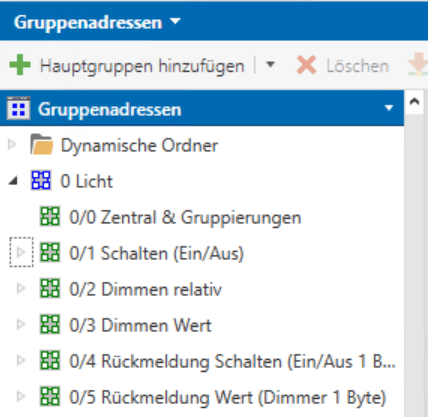Viewport: 428px width, 417px height.
Task: Click the green icon of 0/2 Dimmen relativ
Action: (x=50, y=288)
